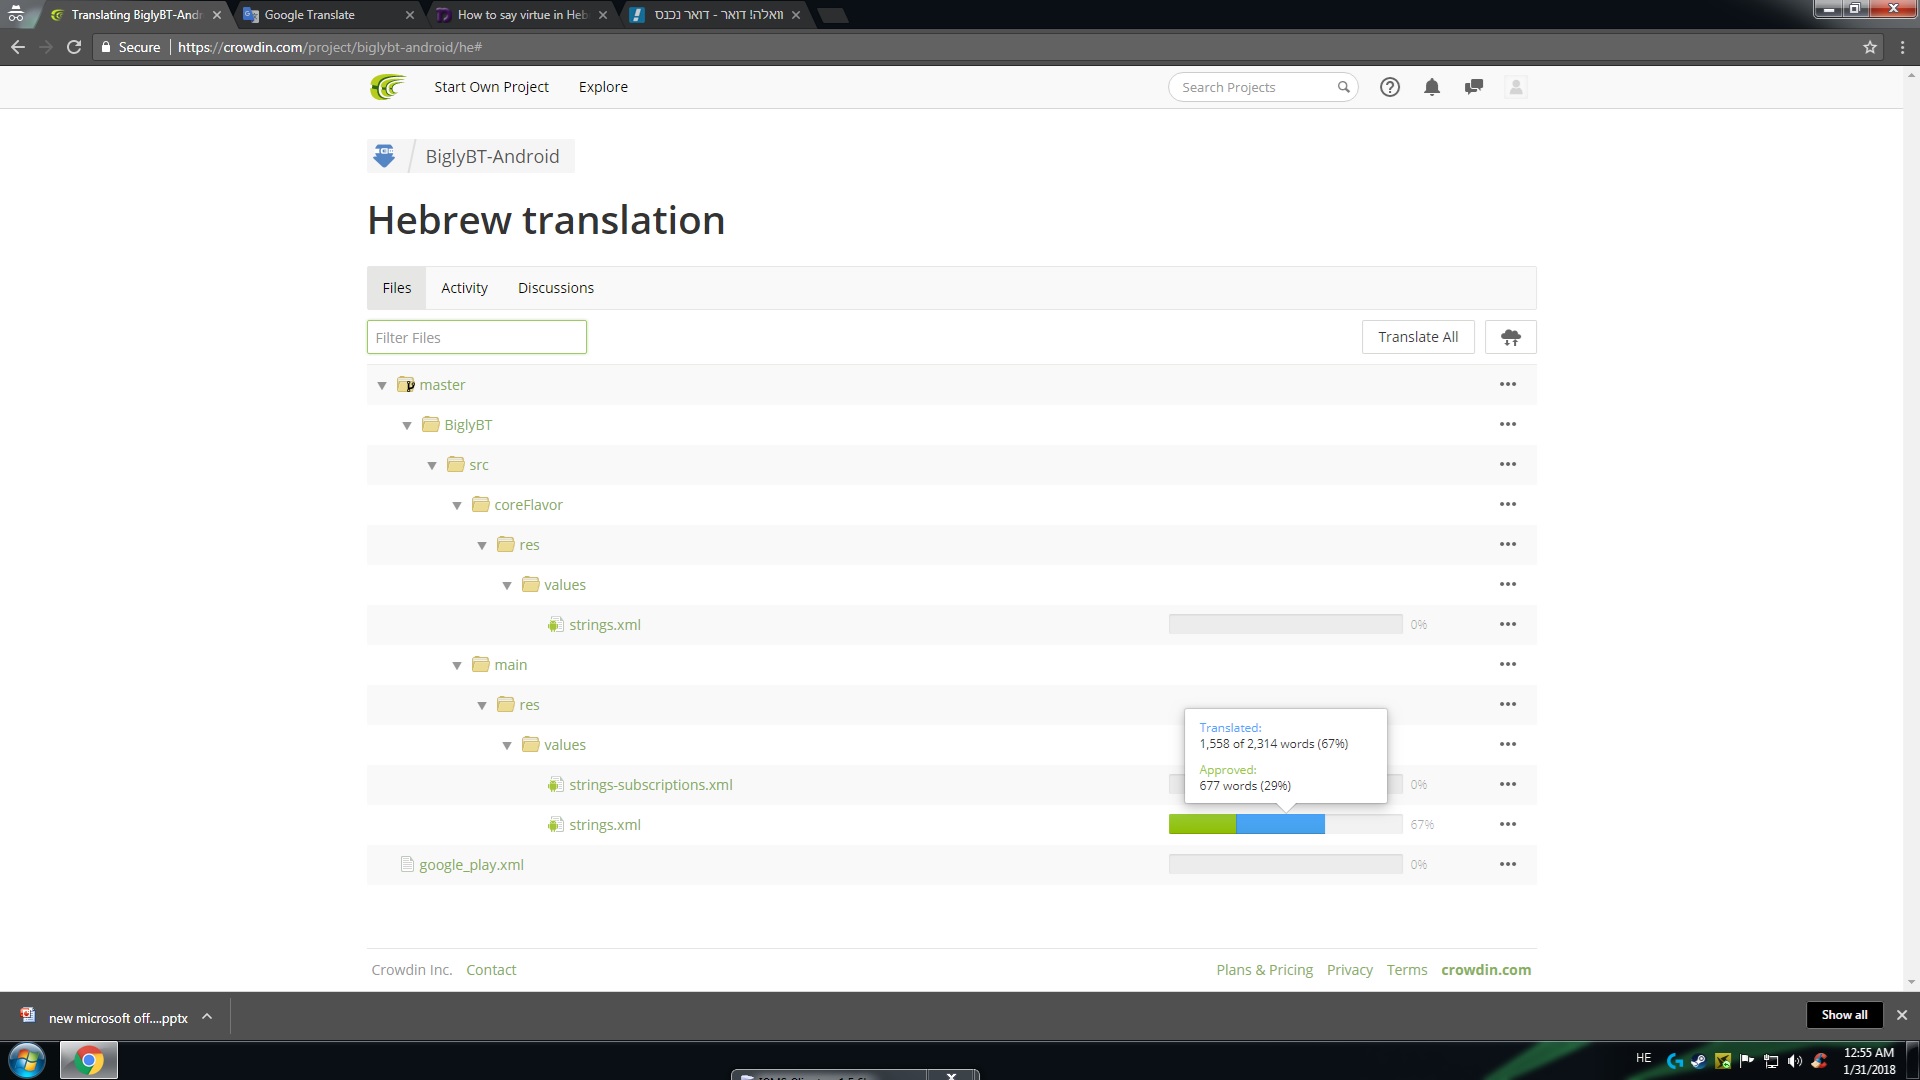Collapse the master branch tree arrow

[382, 385]
